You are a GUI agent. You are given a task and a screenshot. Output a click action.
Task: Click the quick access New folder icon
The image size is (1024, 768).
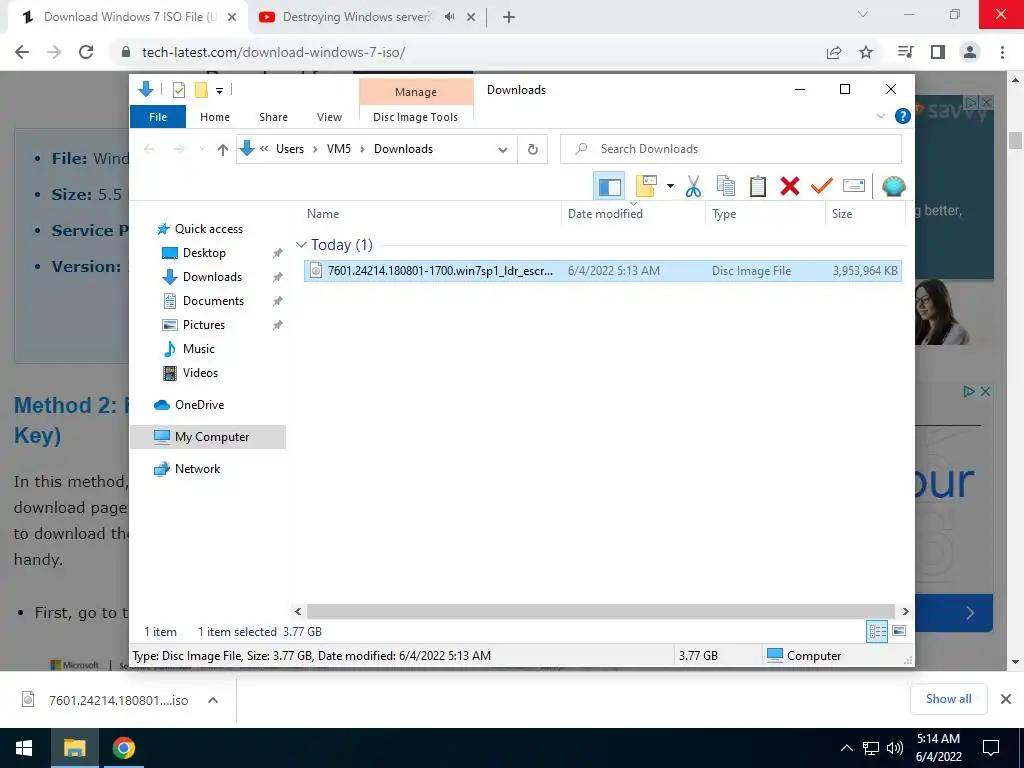pyautogui.click(x=201, y=90)
